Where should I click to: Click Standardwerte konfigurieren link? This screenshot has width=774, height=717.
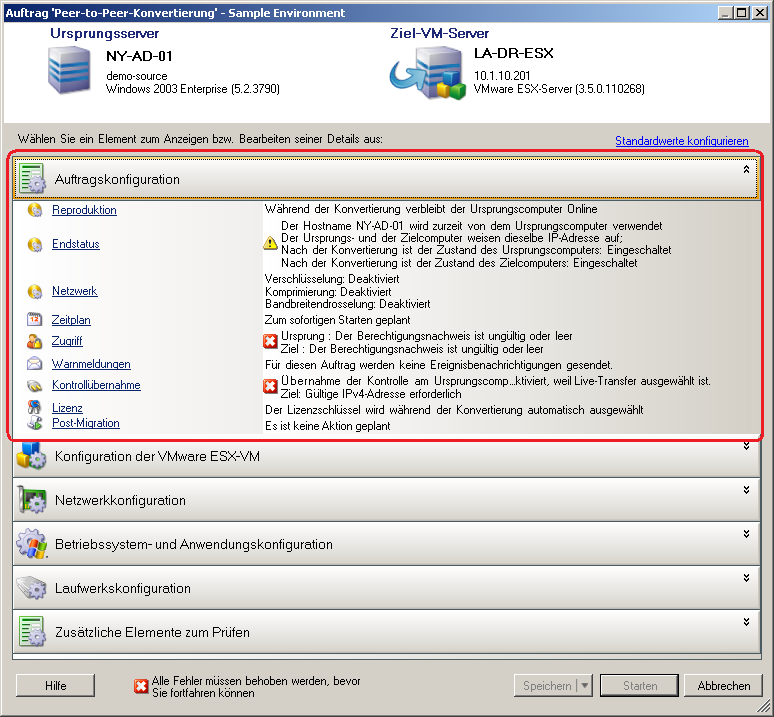[x=682, y=141]
